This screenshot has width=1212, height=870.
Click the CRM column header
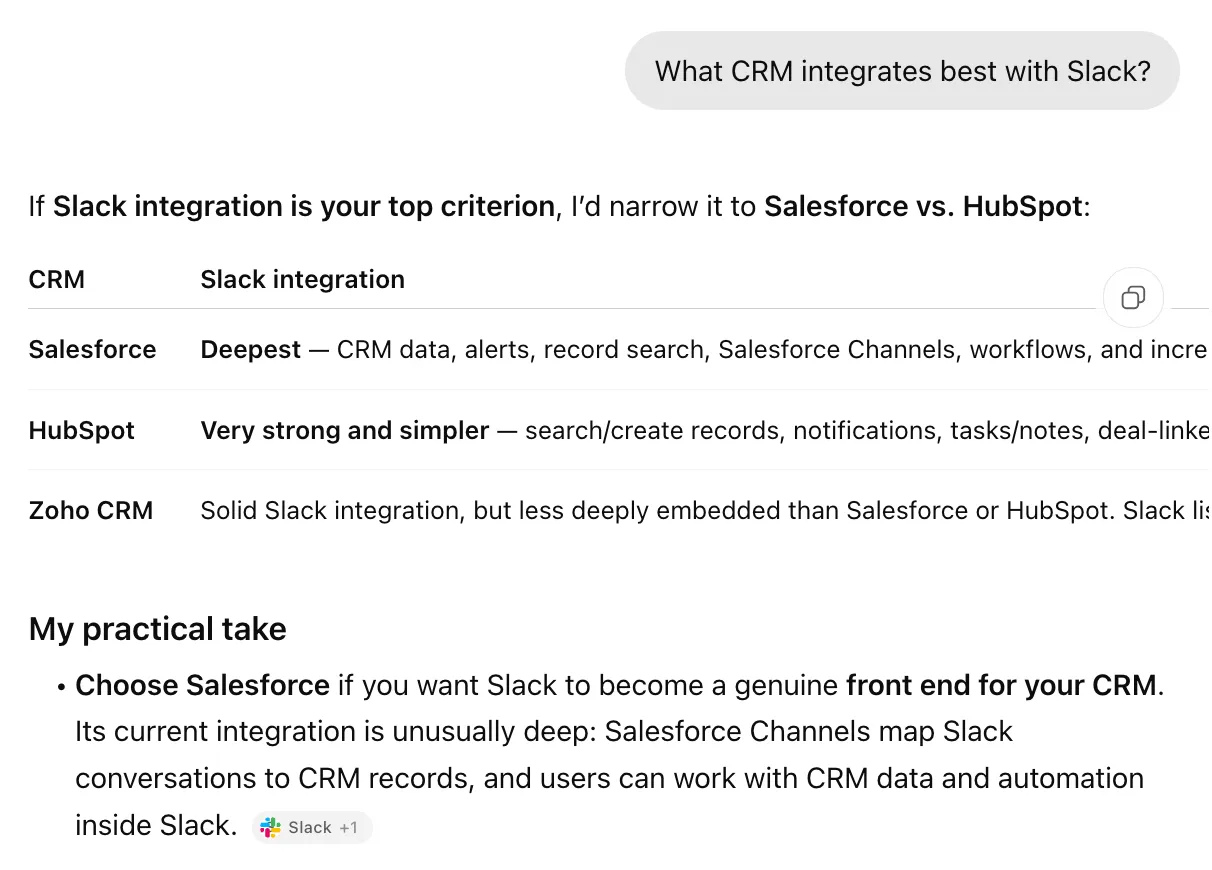click(x=57, y=280)
